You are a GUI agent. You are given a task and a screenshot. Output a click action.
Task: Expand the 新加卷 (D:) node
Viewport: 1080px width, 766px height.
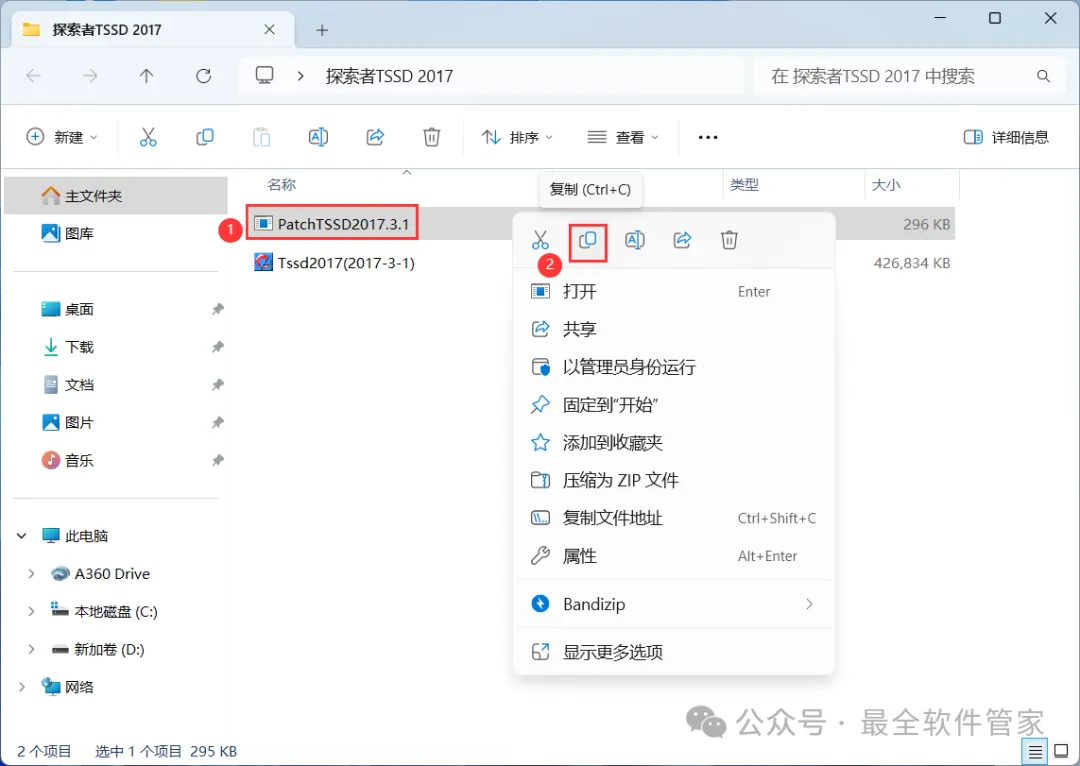click(x=31, y=650)
